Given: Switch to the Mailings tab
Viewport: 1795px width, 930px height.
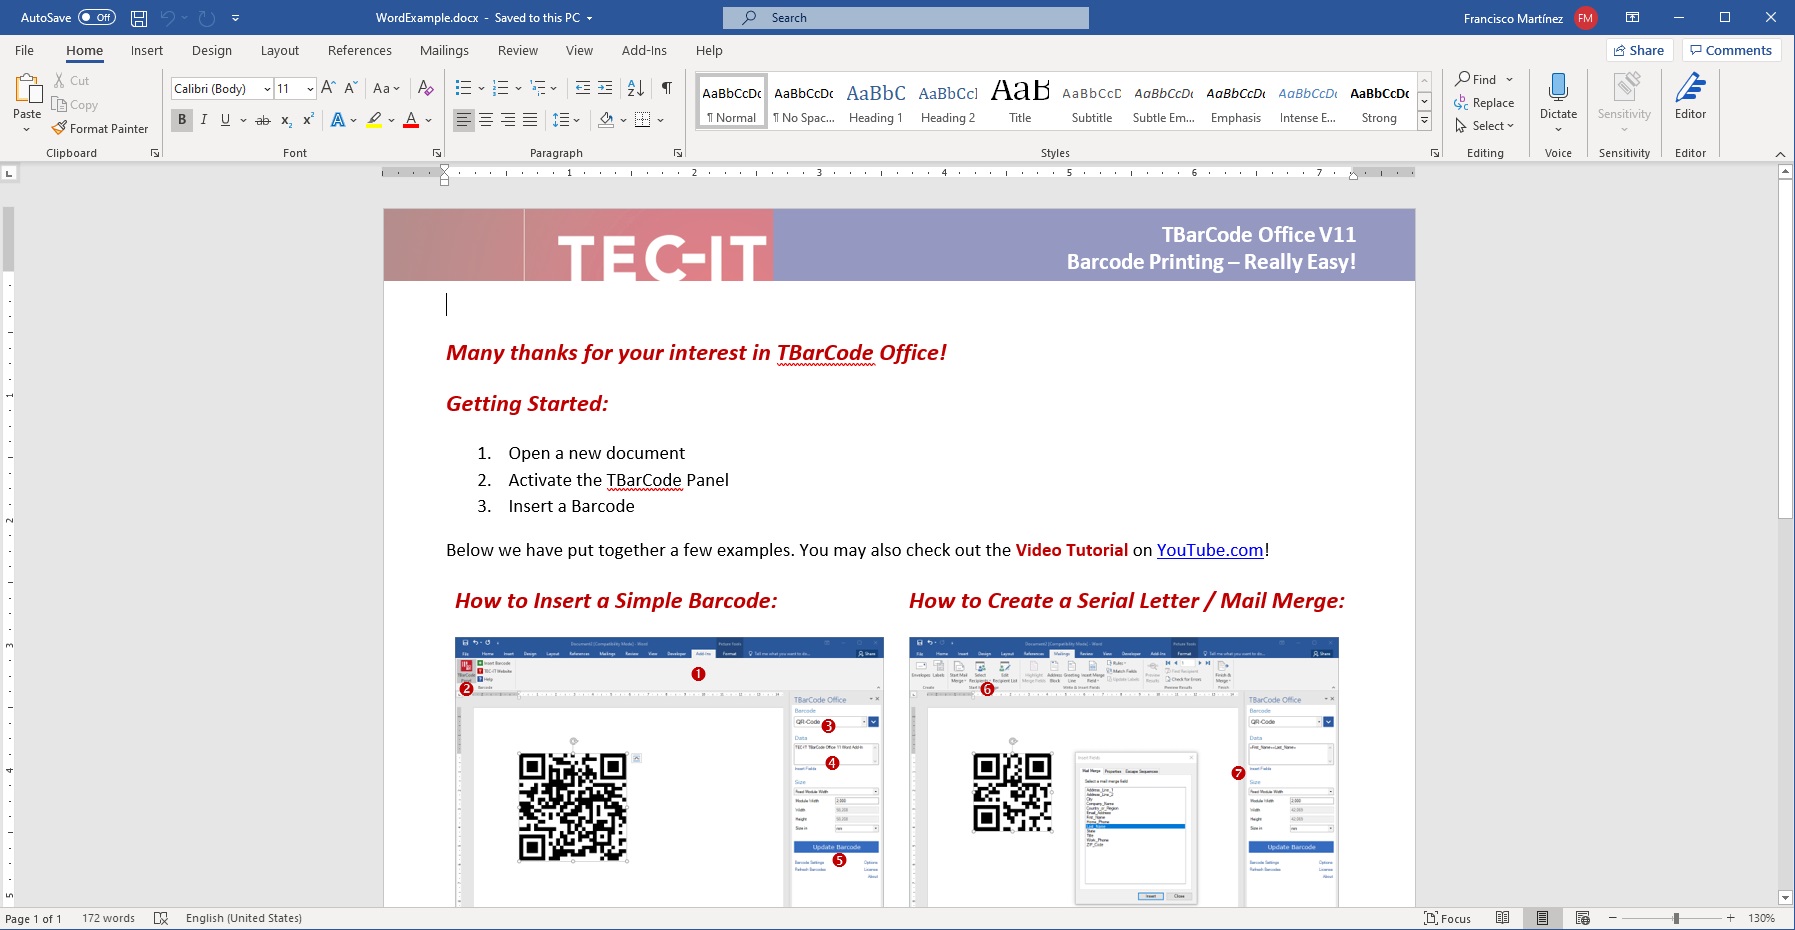Looking at the screenshot, I should (x=444, y=50).
